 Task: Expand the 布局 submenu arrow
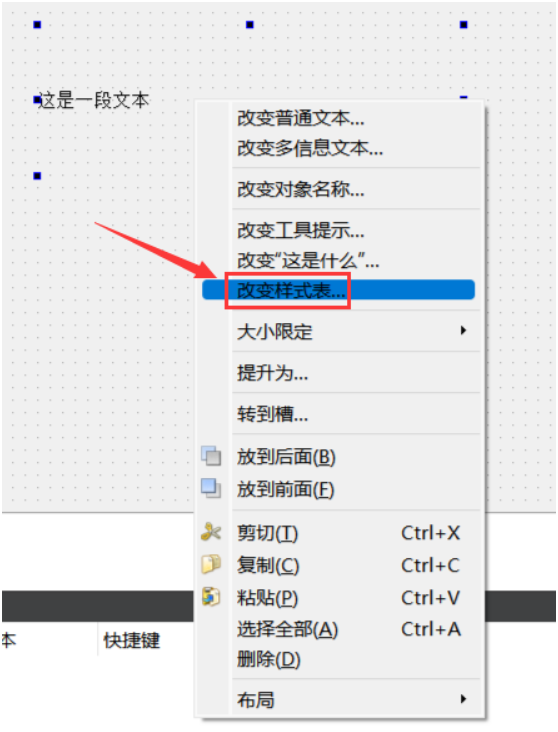tap(463, 699)
